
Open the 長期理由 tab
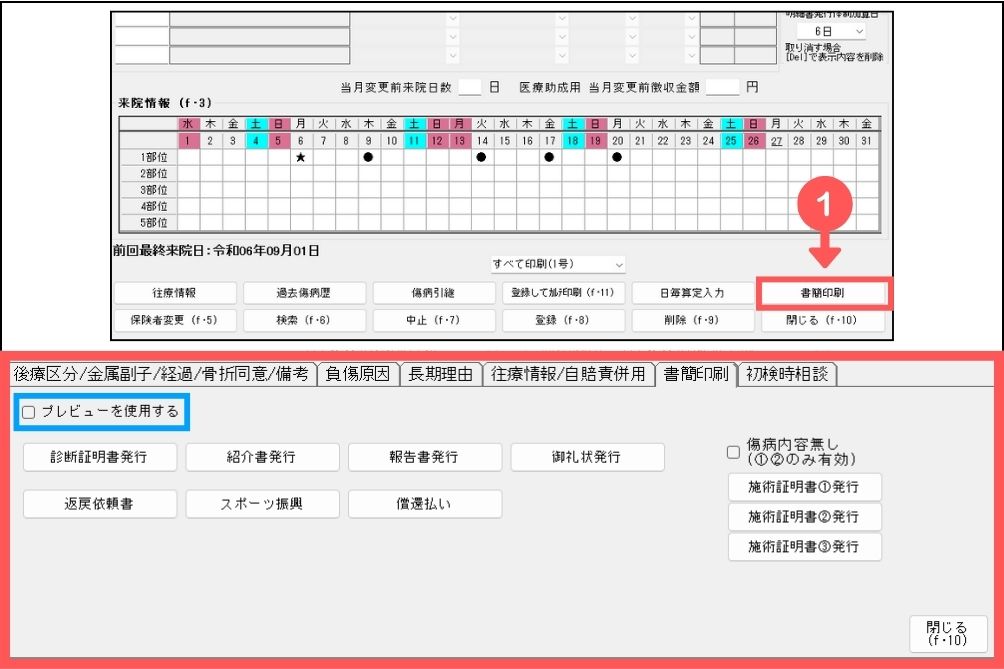(x=440, y=374)
